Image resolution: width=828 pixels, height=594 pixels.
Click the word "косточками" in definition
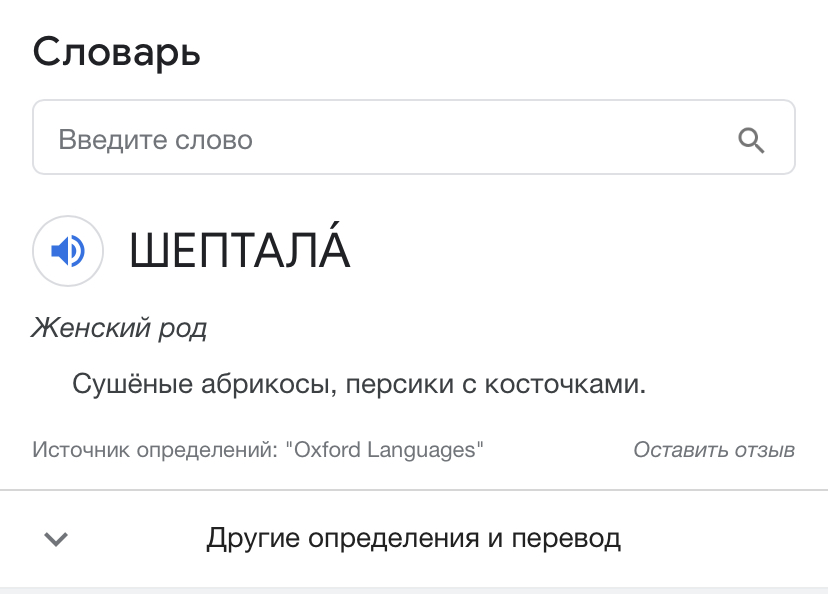coord(565,384)
